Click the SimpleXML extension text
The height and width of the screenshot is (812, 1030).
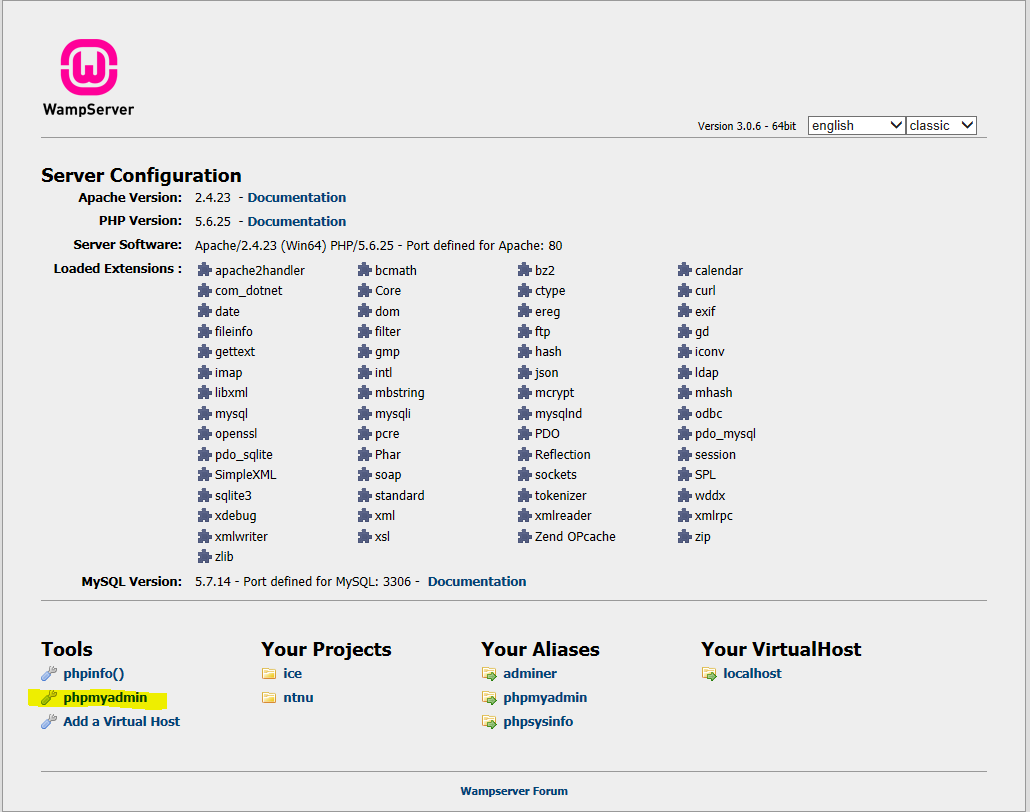[x=246, y=474]
